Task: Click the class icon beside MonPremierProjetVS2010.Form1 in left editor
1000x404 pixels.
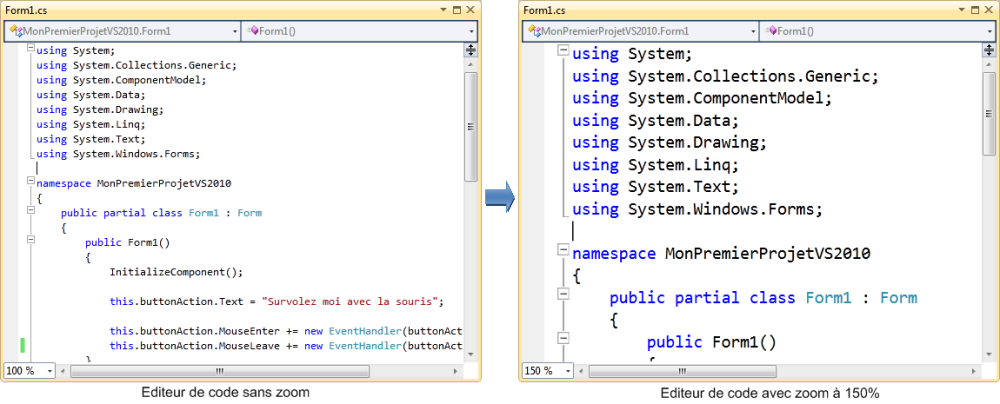Action: (15, 31)
